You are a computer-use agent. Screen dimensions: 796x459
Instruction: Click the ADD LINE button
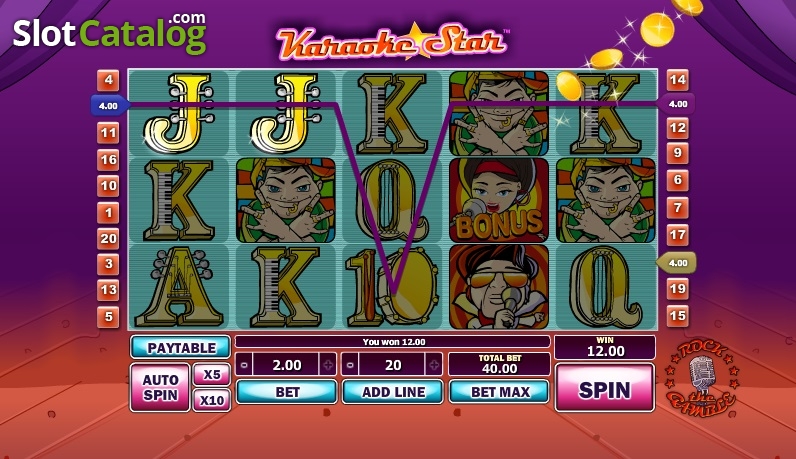(393, 392)
